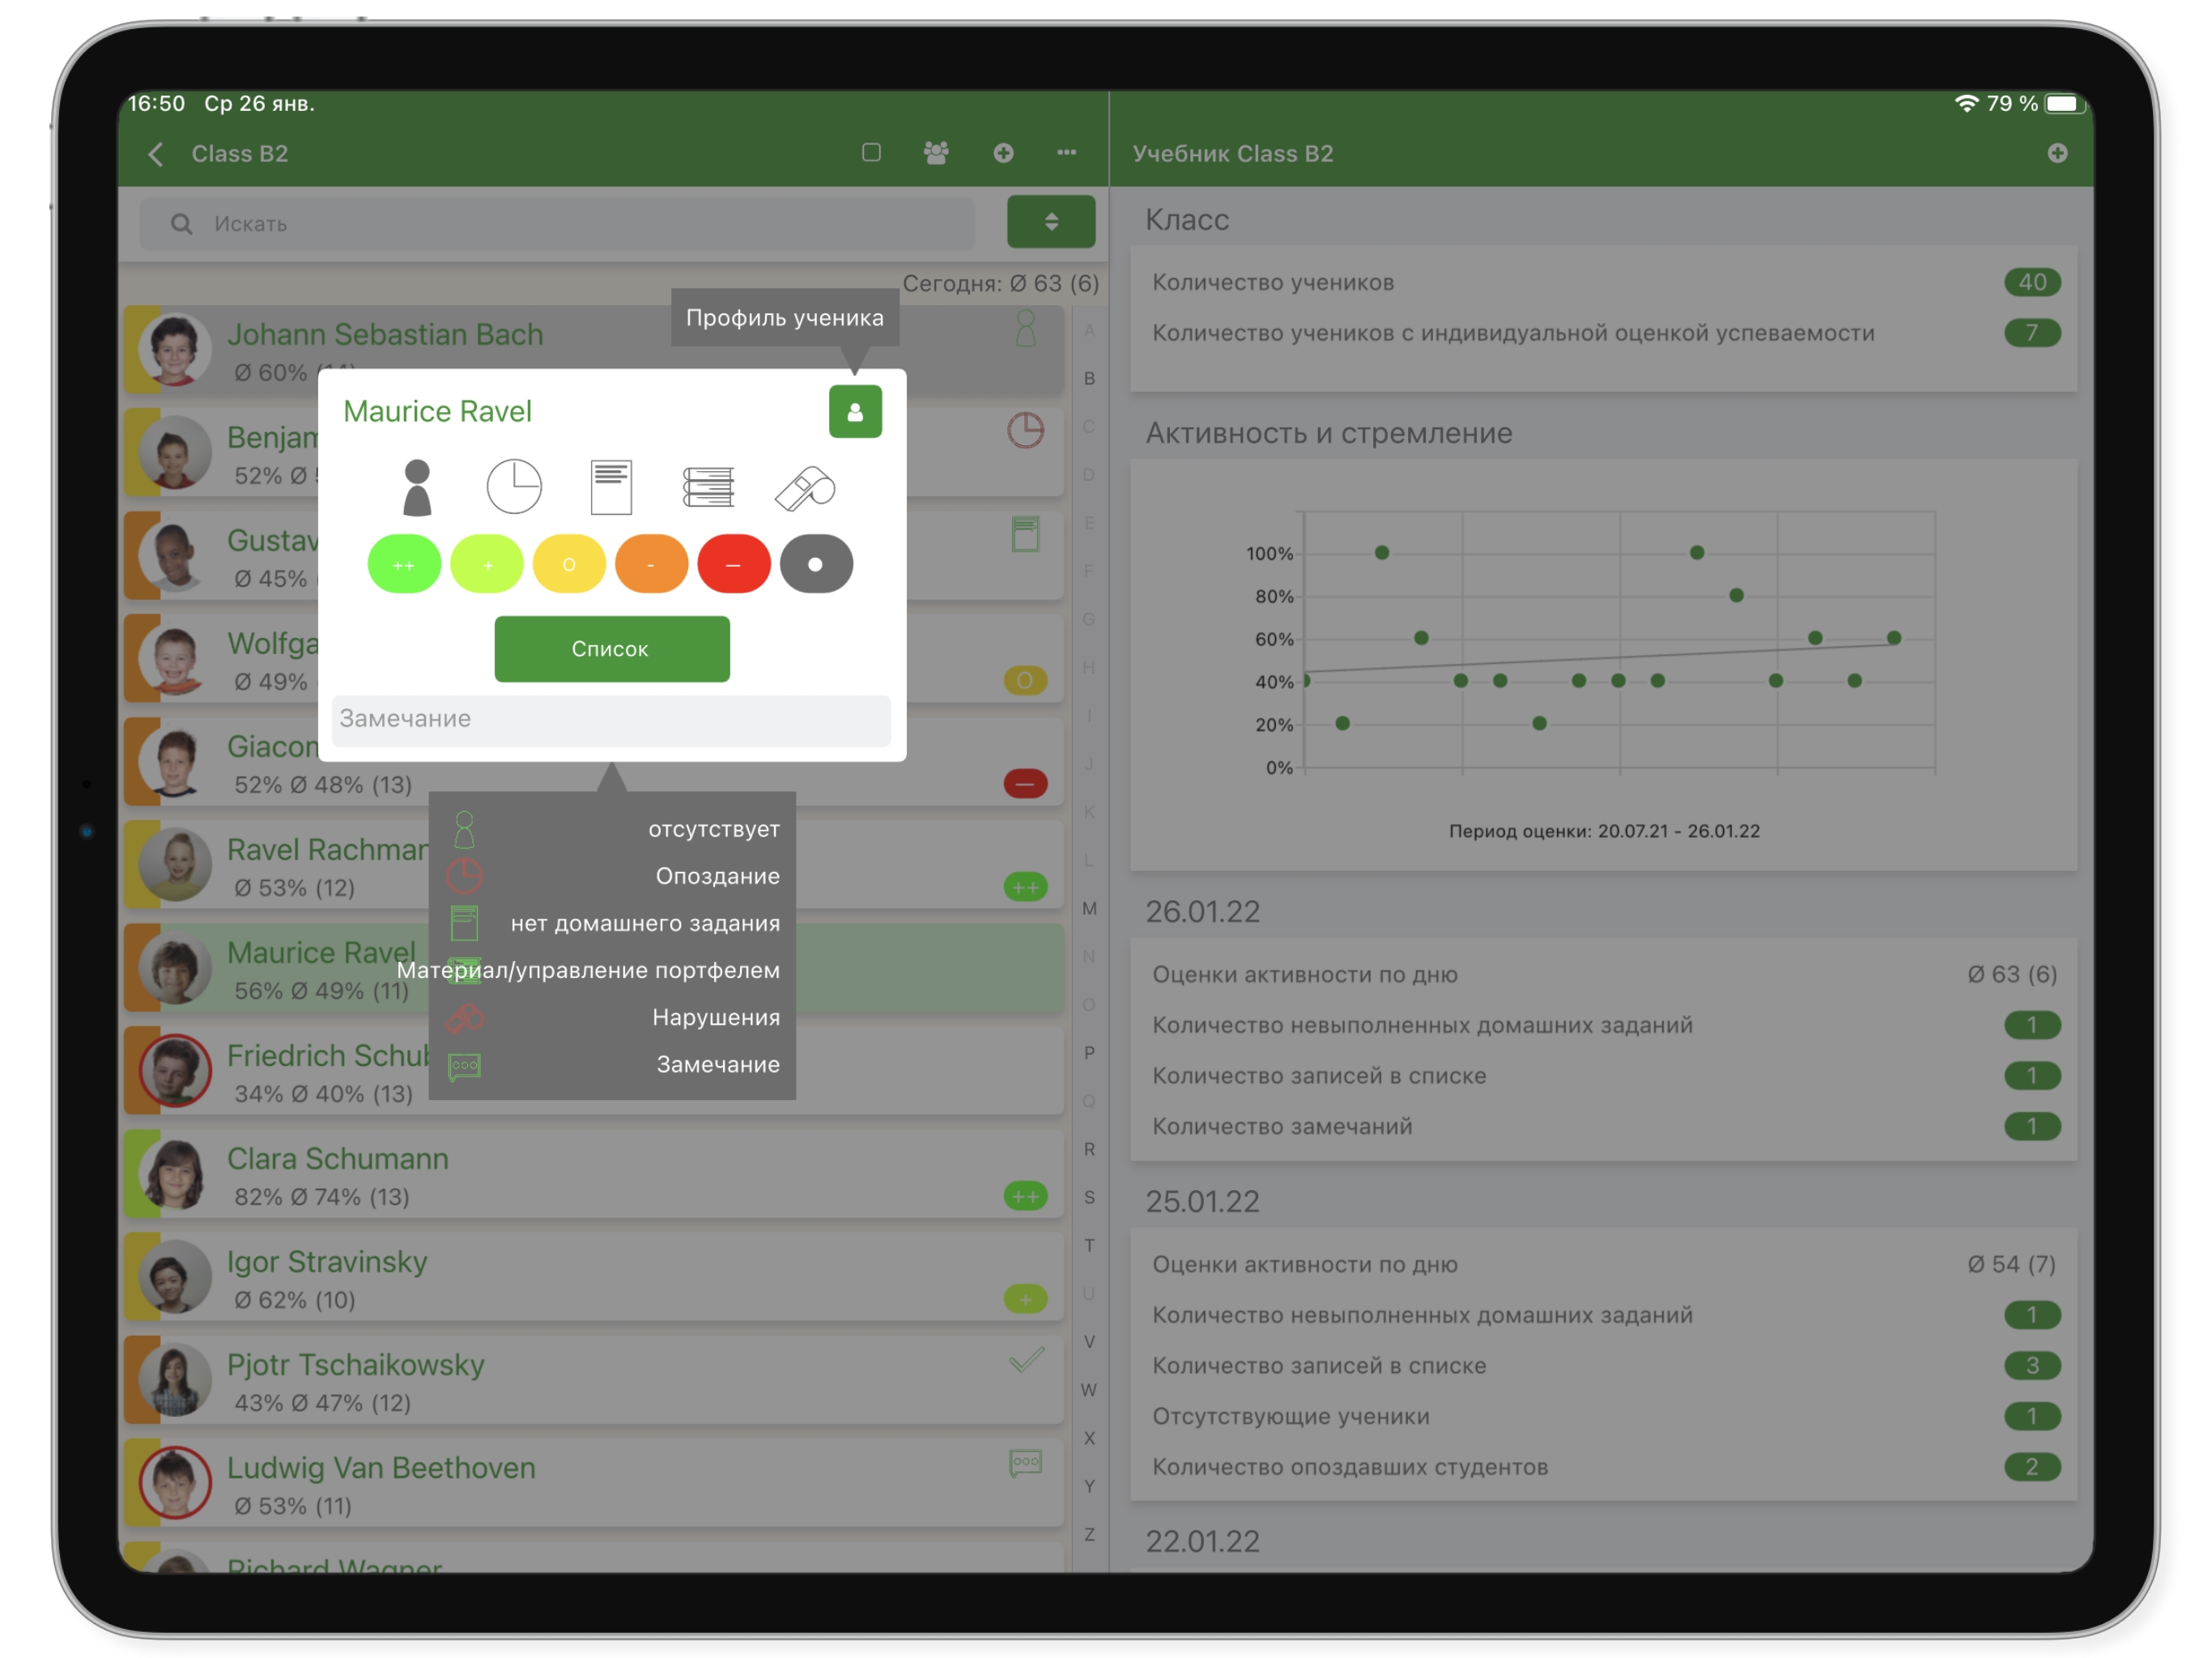This screenshot has height=1658, width=2212.
Task: Open the three-dots more menu
Action: [1067, 153]
